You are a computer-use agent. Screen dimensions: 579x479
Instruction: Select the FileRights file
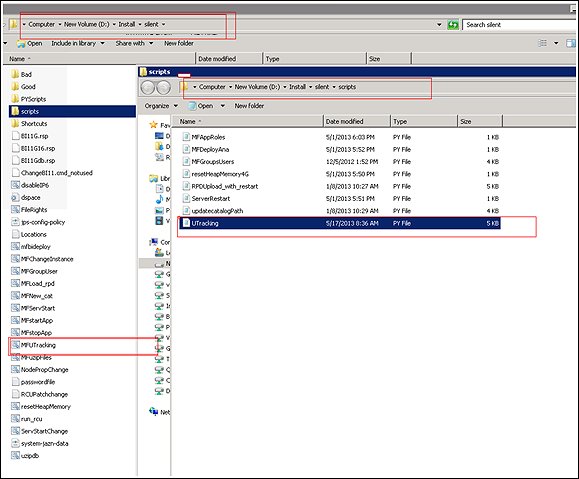tap(30, 210)
